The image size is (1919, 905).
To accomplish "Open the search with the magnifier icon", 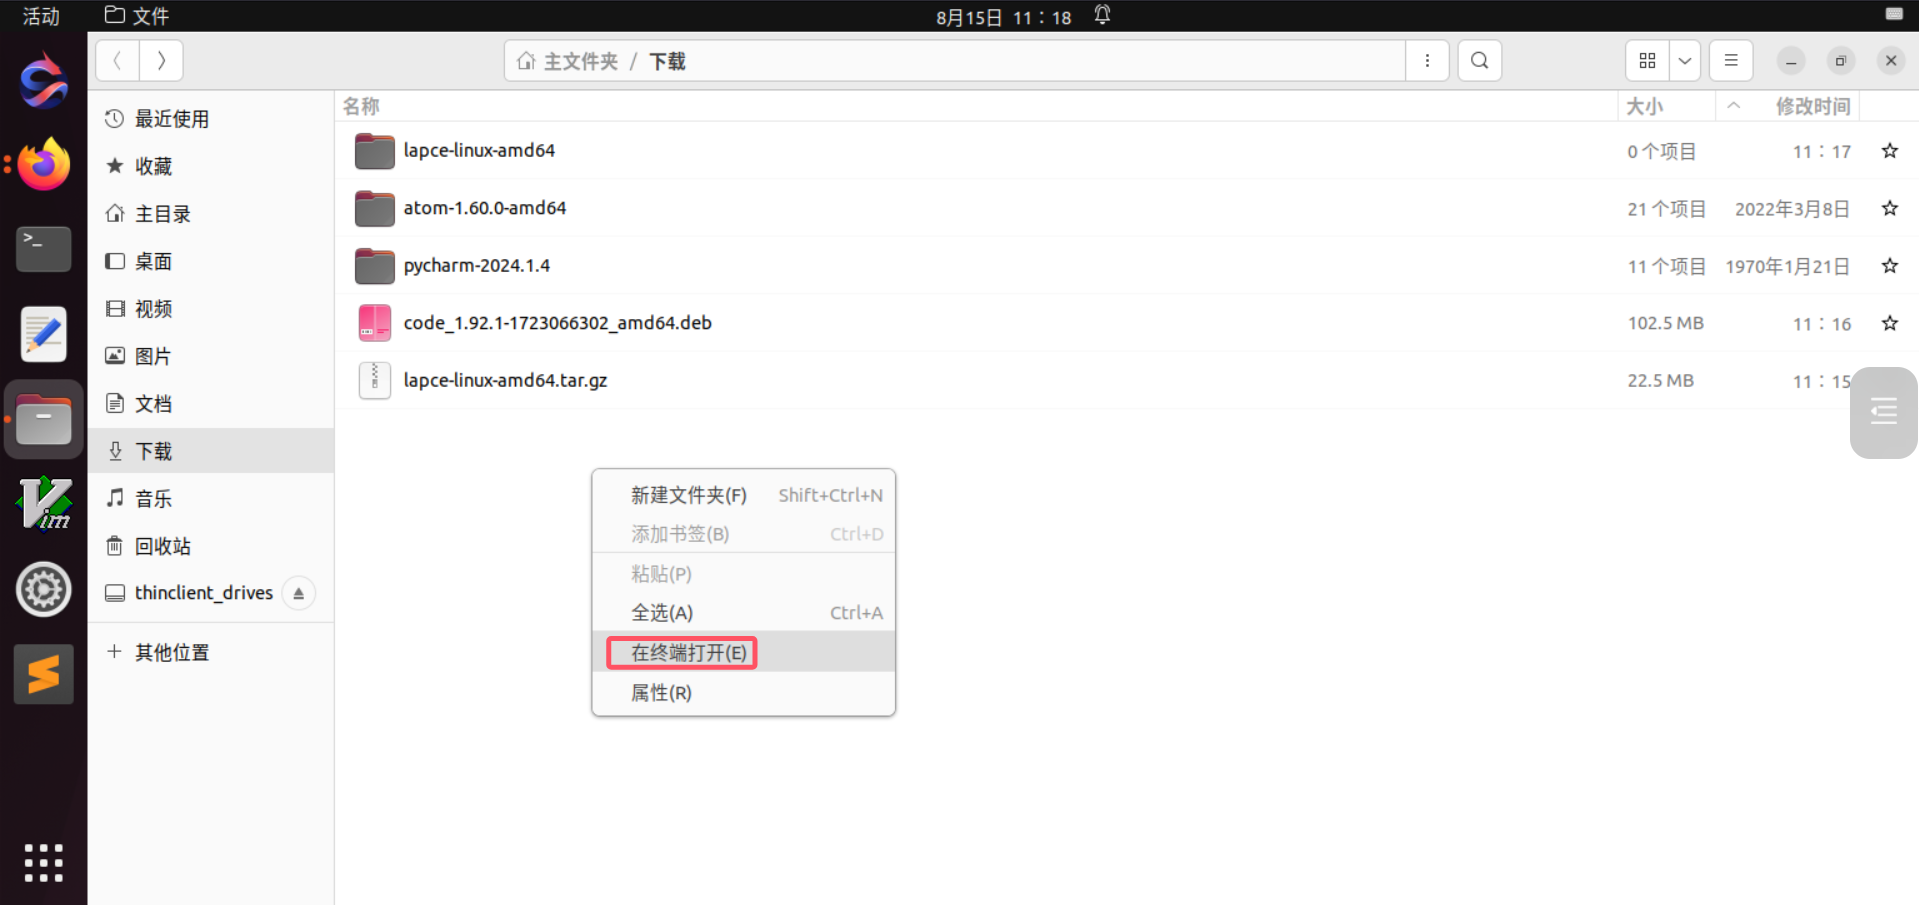I will pyautogui.click(x=1479, y=61).
